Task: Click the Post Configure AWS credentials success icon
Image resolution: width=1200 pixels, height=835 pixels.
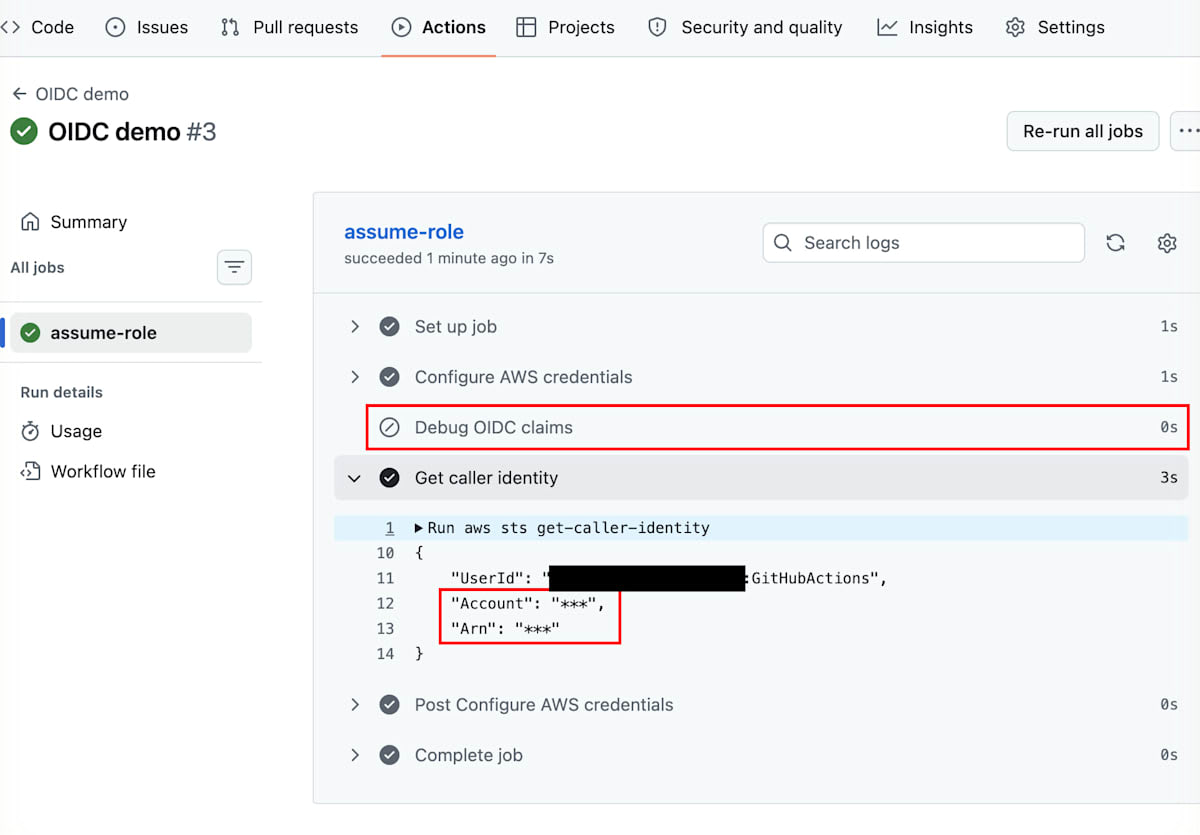Action: [x=390, y=705]
